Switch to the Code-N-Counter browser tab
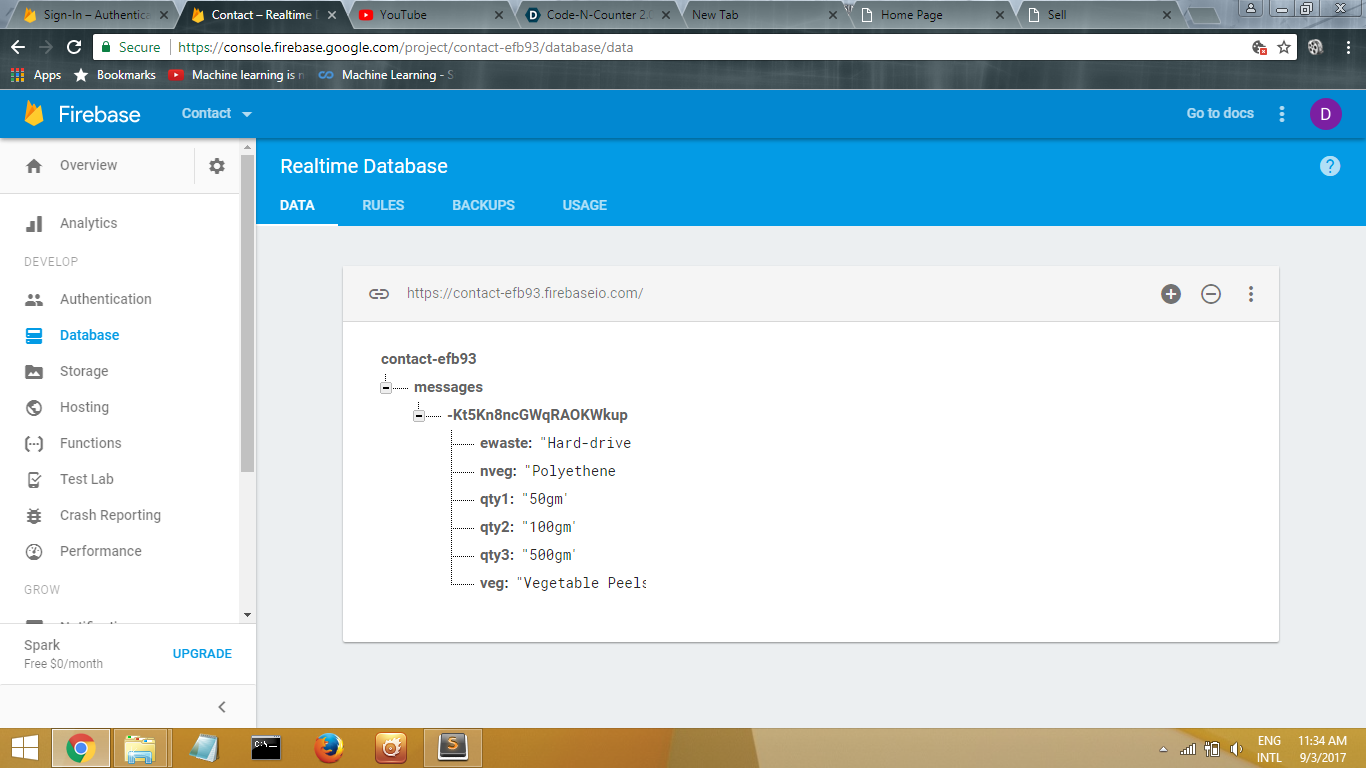Image resolution: width=1366 pixels, height=768 pixels. (x=596, y=15)
